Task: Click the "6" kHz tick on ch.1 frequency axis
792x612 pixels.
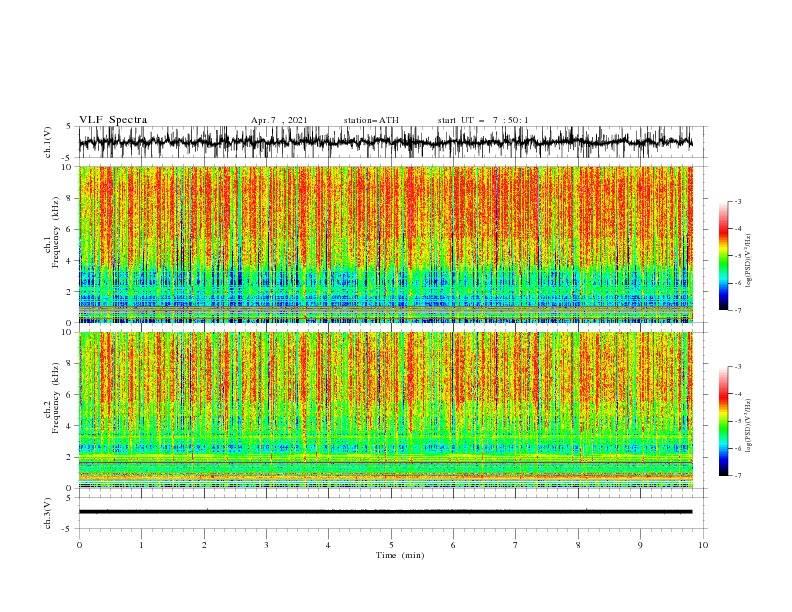Action: [70, 230]
